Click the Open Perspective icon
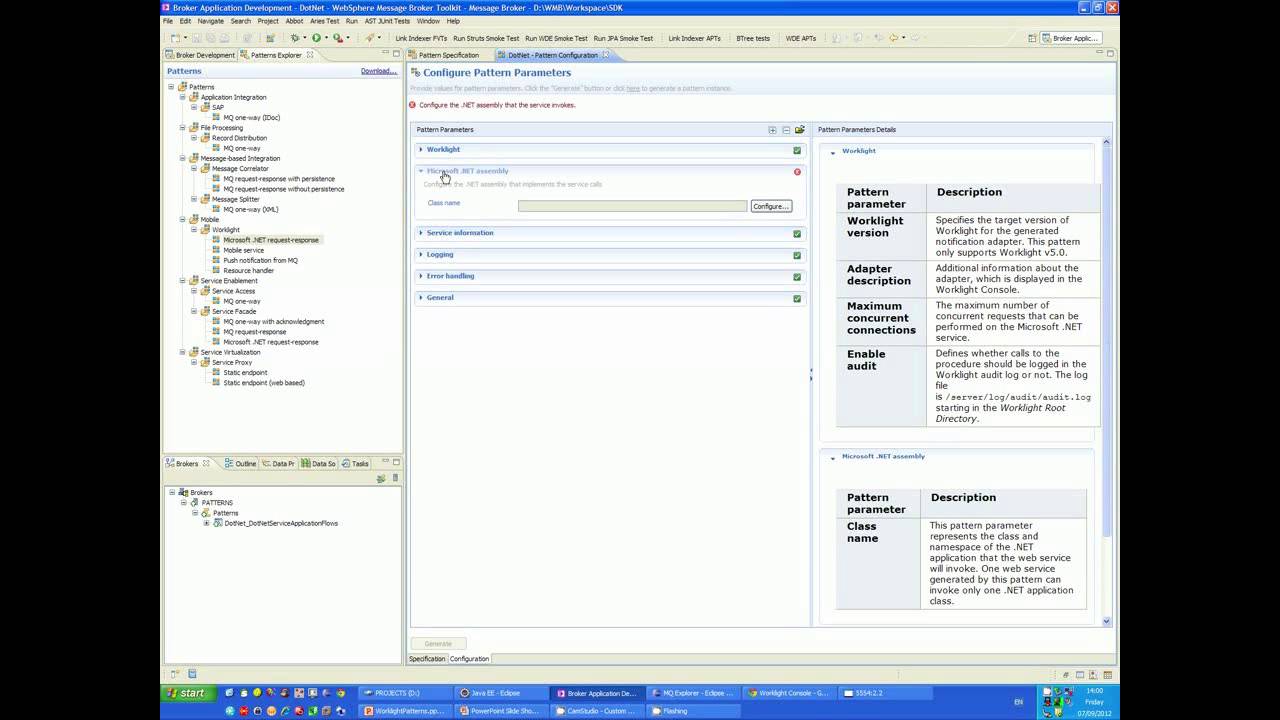The width and height of the screenshot is (1280, 720). [1032, 38]
